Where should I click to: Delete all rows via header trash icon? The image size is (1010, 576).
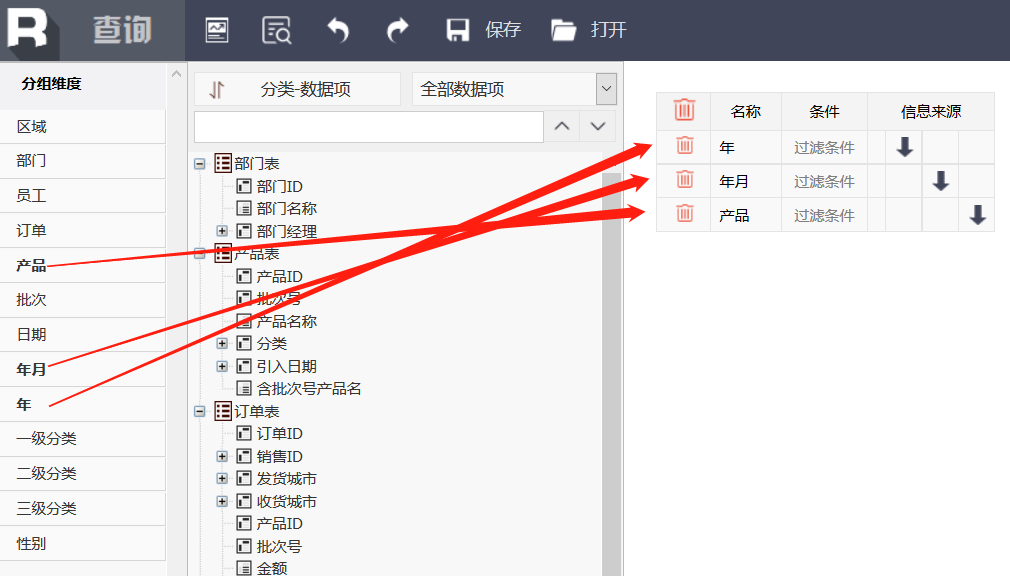[684, 110]
